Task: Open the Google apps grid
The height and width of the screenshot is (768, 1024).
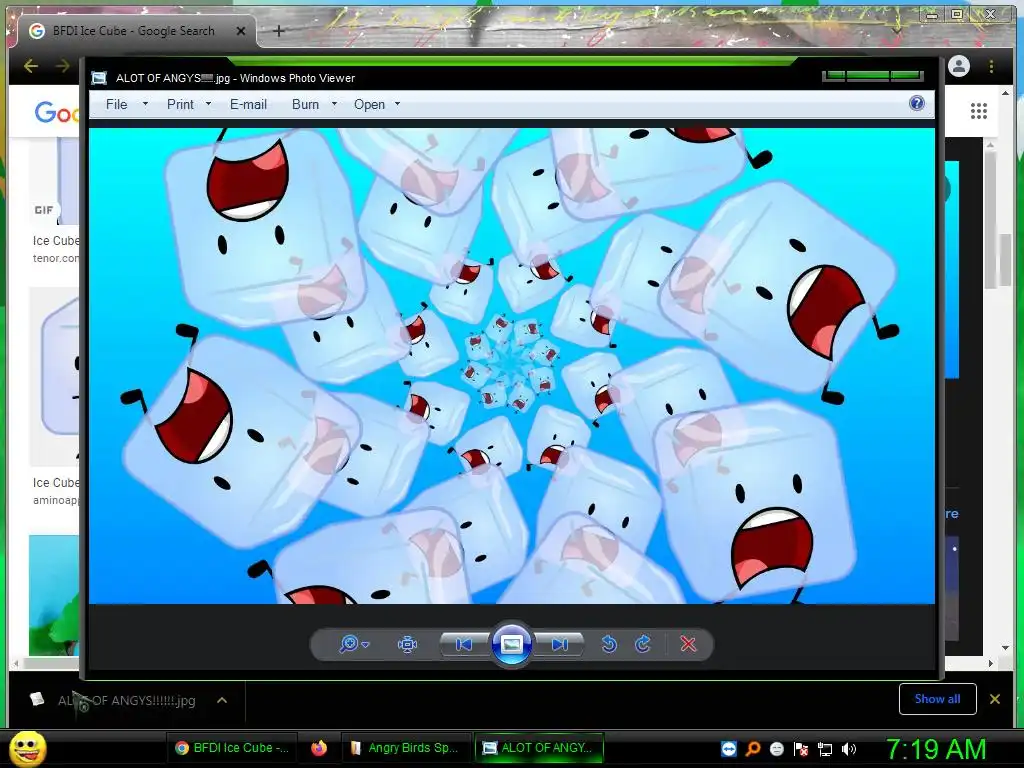Action: click(x=978, y=111)
